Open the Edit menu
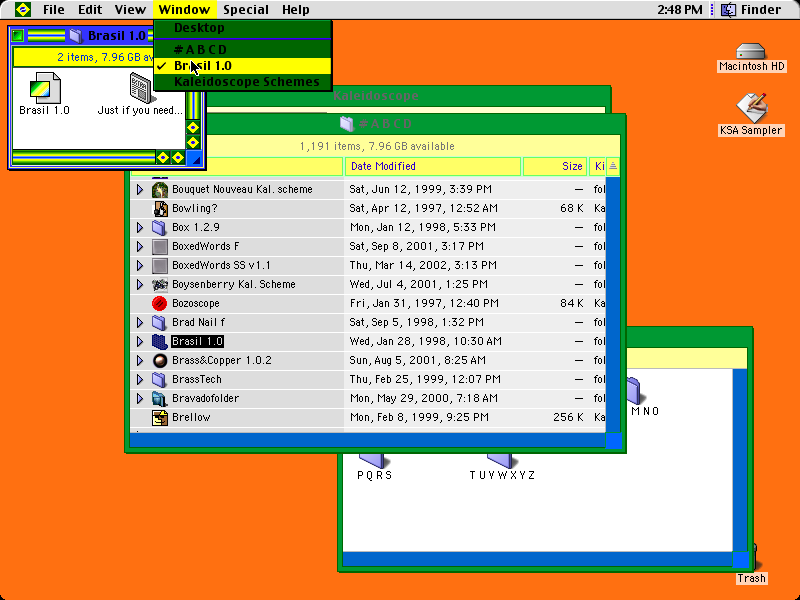This screenshot has width=800, height=600. coord(90,10)
